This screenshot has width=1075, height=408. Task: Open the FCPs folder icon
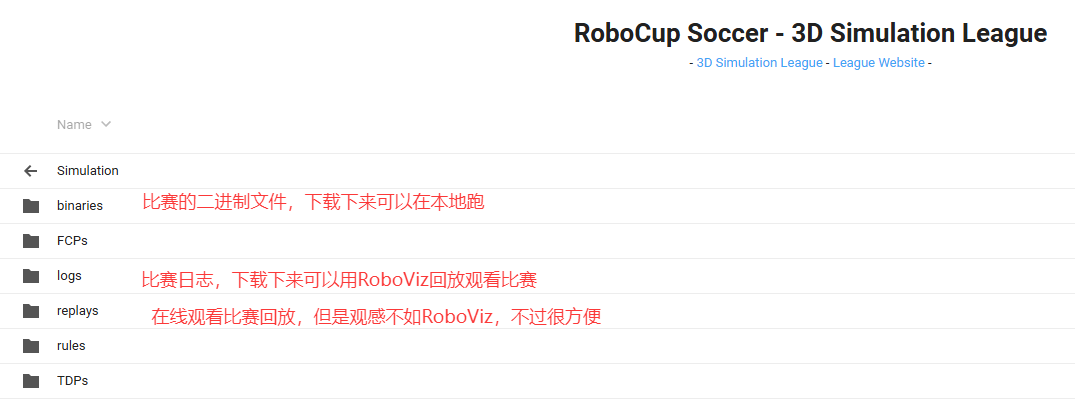31,241
